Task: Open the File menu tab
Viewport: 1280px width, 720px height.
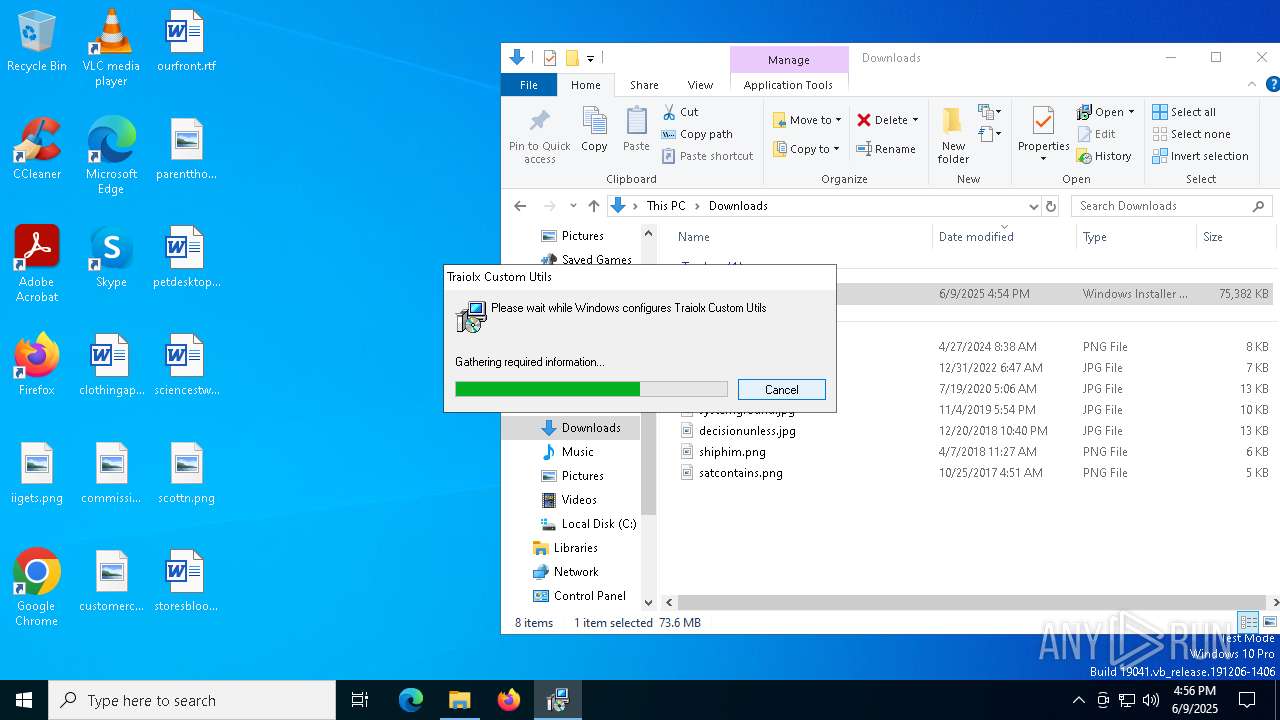Action: tap(529, 85)
